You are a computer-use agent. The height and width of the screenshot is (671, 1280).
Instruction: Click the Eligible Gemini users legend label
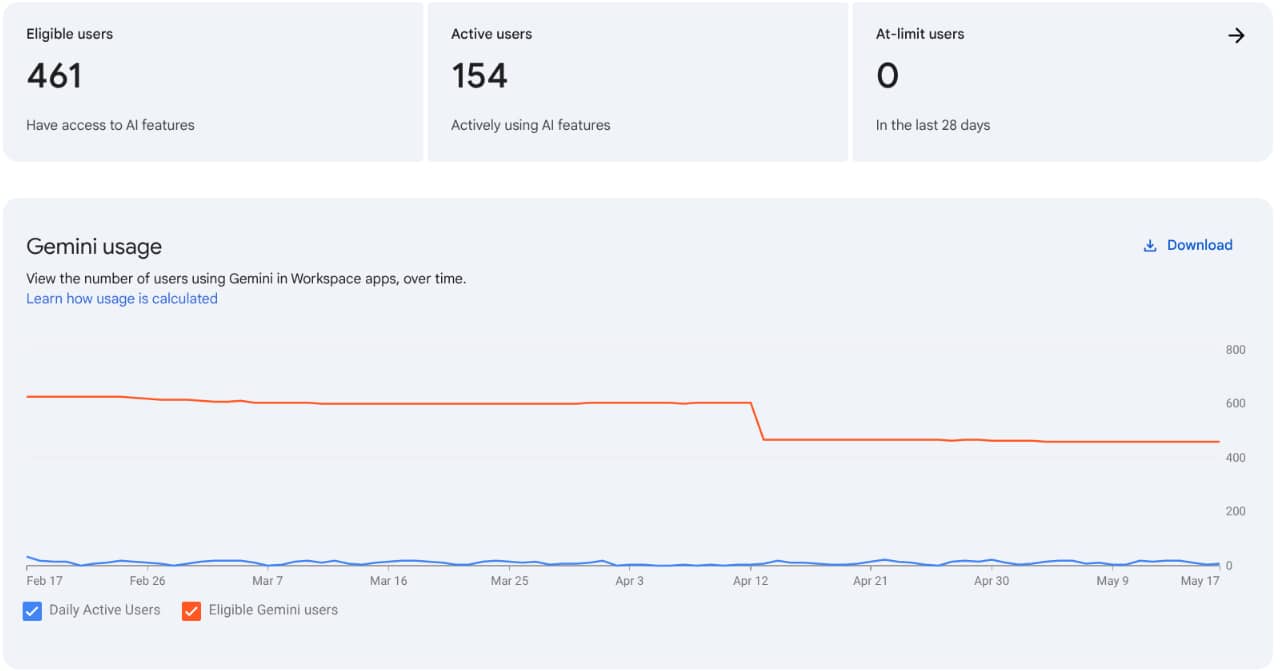click(x=273, y=610)
